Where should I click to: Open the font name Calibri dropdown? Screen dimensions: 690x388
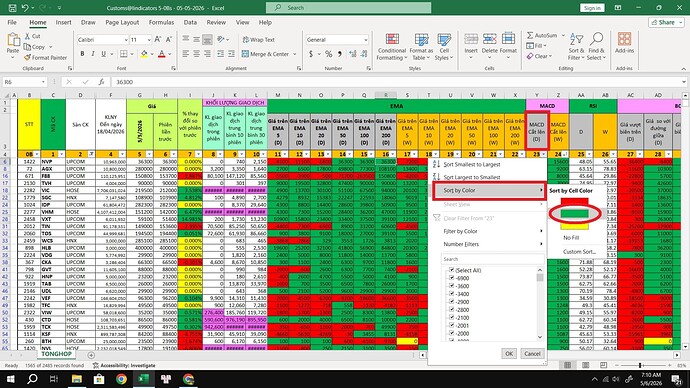point(125,40)
